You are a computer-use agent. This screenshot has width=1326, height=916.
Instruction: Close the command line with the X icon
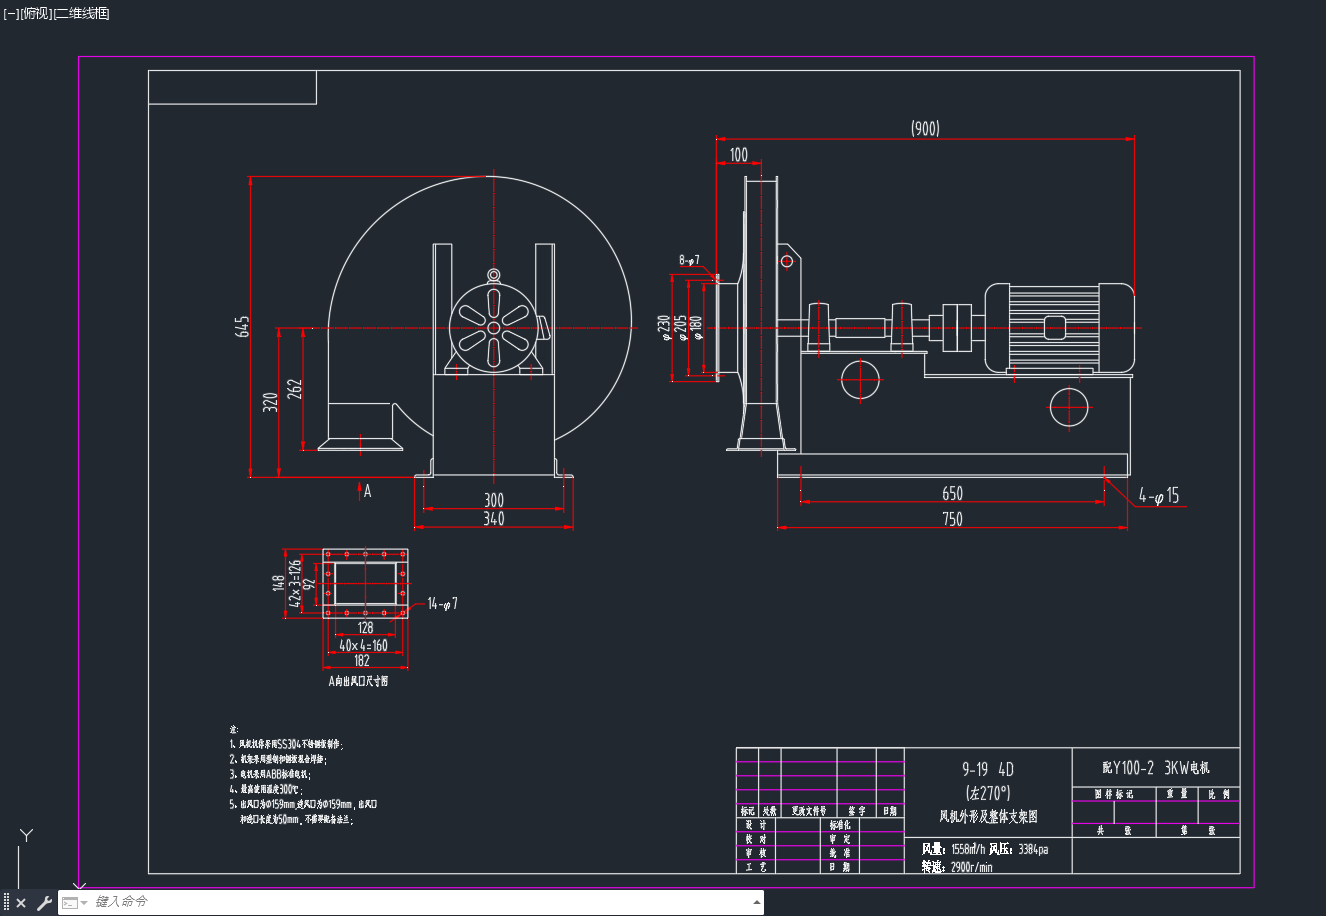[x=21, y=903]
